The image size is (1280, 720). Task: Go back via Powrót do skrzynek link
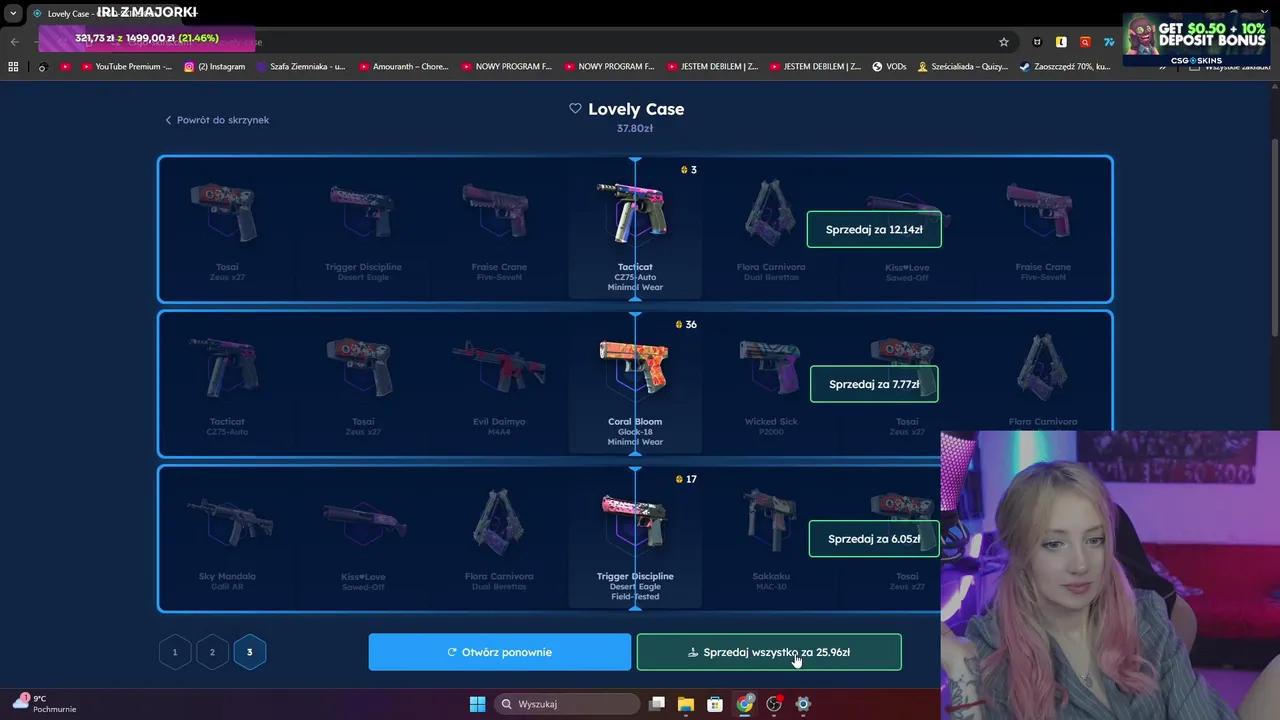pyautogui.click(x=217, y=120)
